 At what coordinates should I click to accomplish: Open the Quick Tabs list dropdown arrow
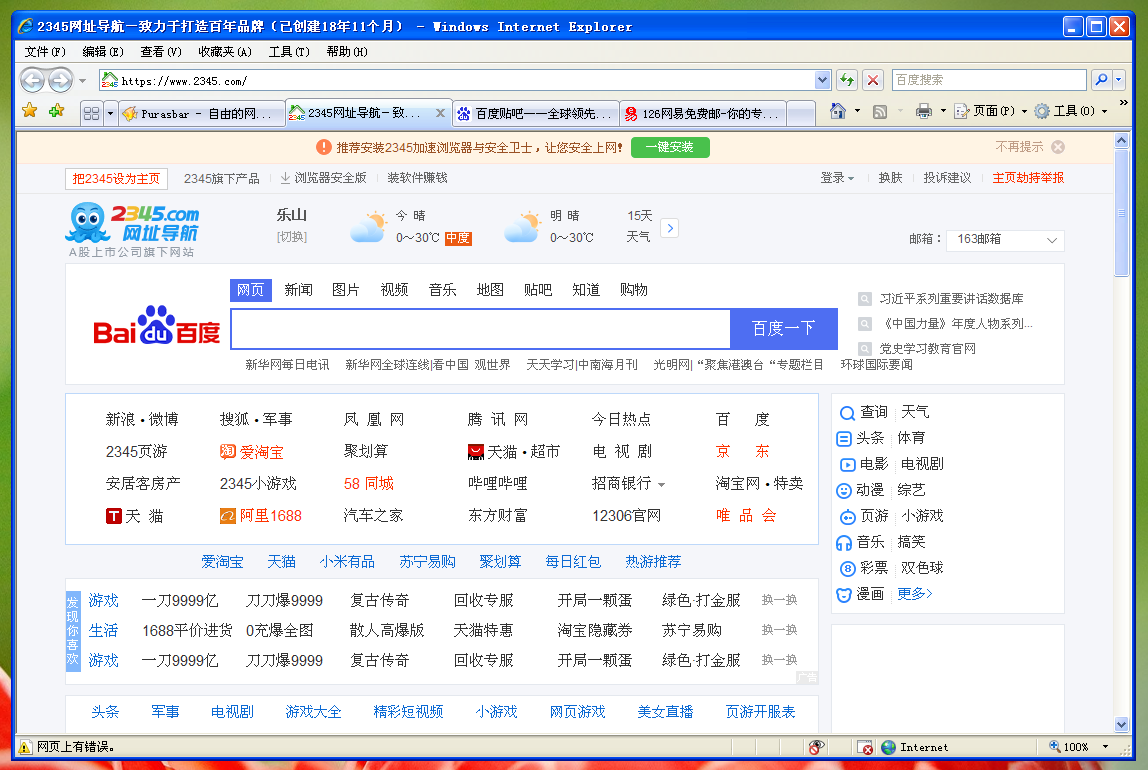click(111, 113)
